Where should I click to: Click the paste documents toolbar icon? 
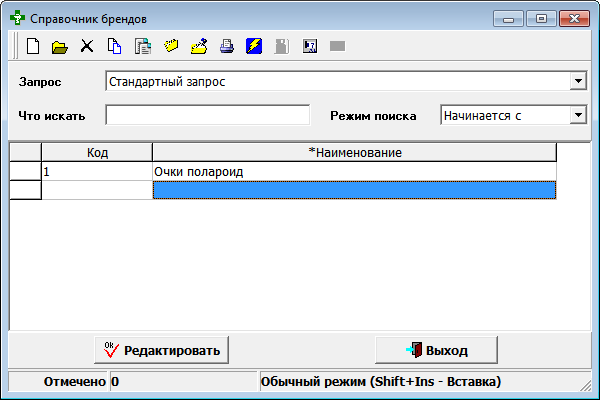click(143, 46)
